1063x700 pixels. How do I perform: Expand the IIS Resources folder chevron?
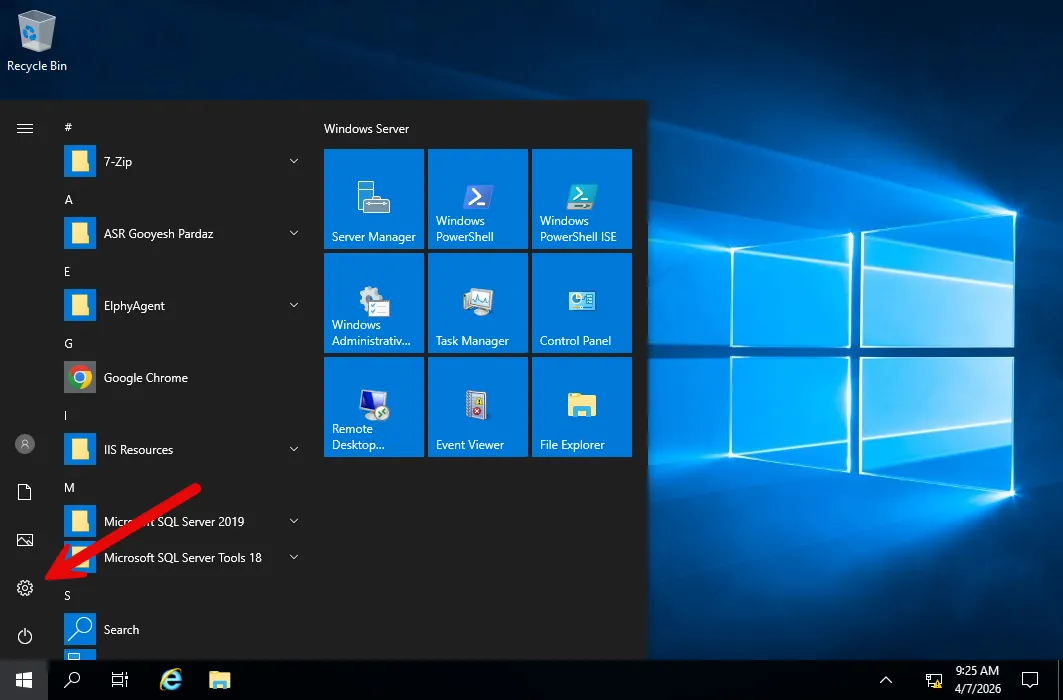tap(294, 450)
